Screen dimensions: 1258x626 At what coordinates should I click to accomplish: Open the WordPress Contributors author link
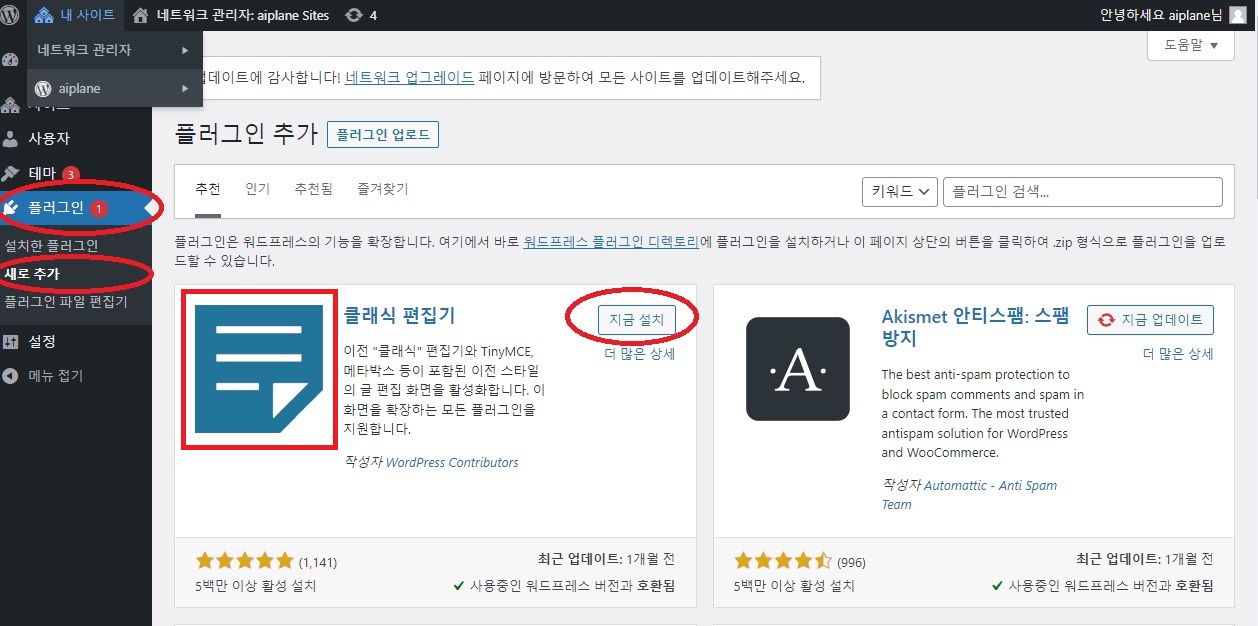point(452,462)
